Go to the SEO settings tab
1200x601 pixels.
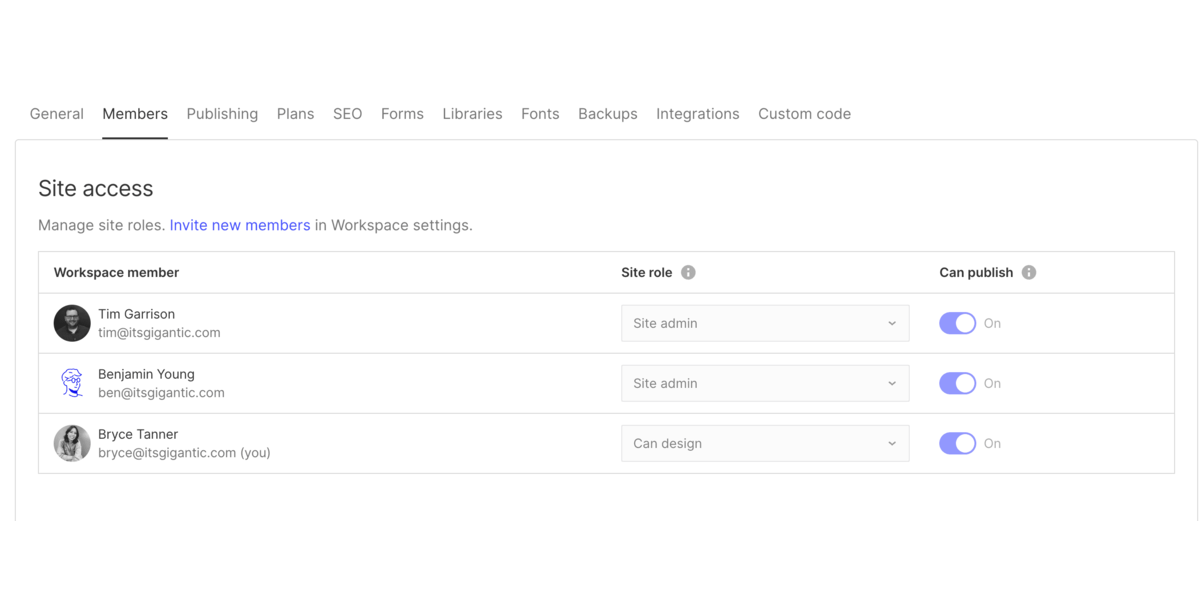(x=347, y=113)
